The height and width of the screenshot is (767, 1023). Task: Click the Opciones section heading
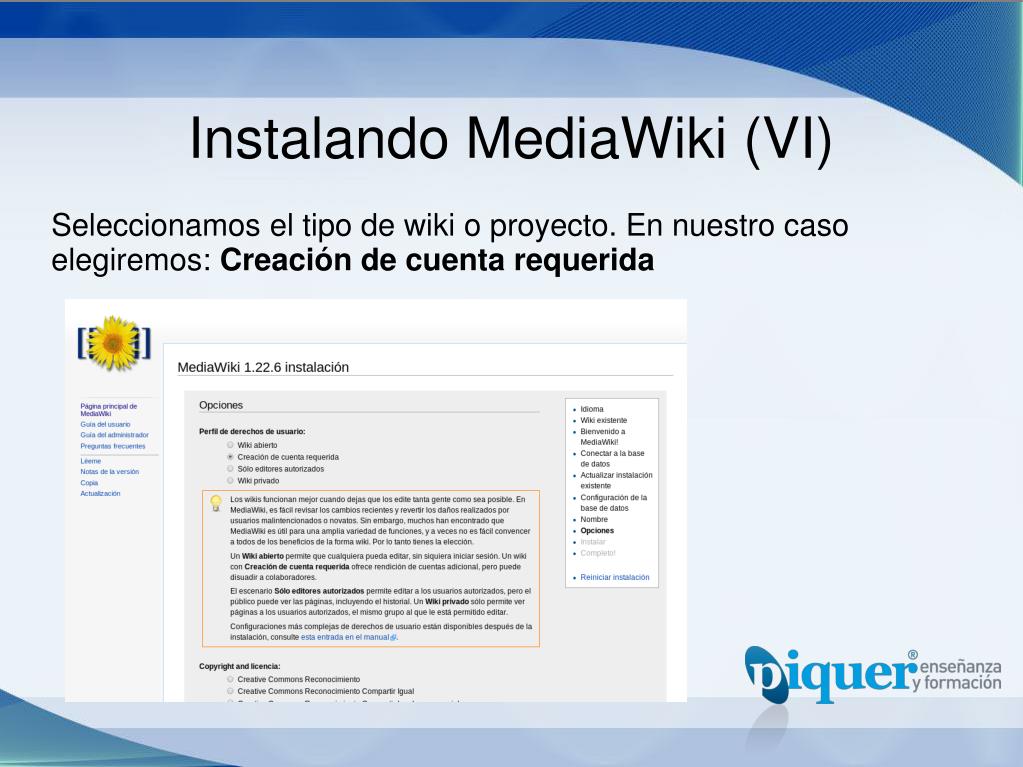(x=221, y=405)
